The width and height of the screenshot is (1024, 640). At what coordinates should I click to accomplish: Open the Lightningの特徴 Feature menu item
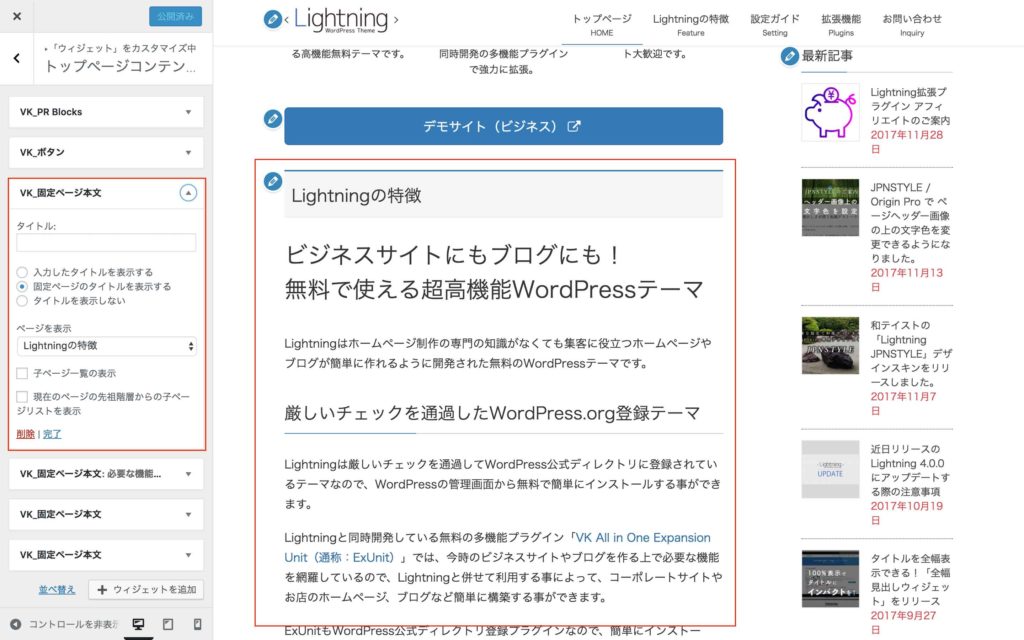pos(690,24)
